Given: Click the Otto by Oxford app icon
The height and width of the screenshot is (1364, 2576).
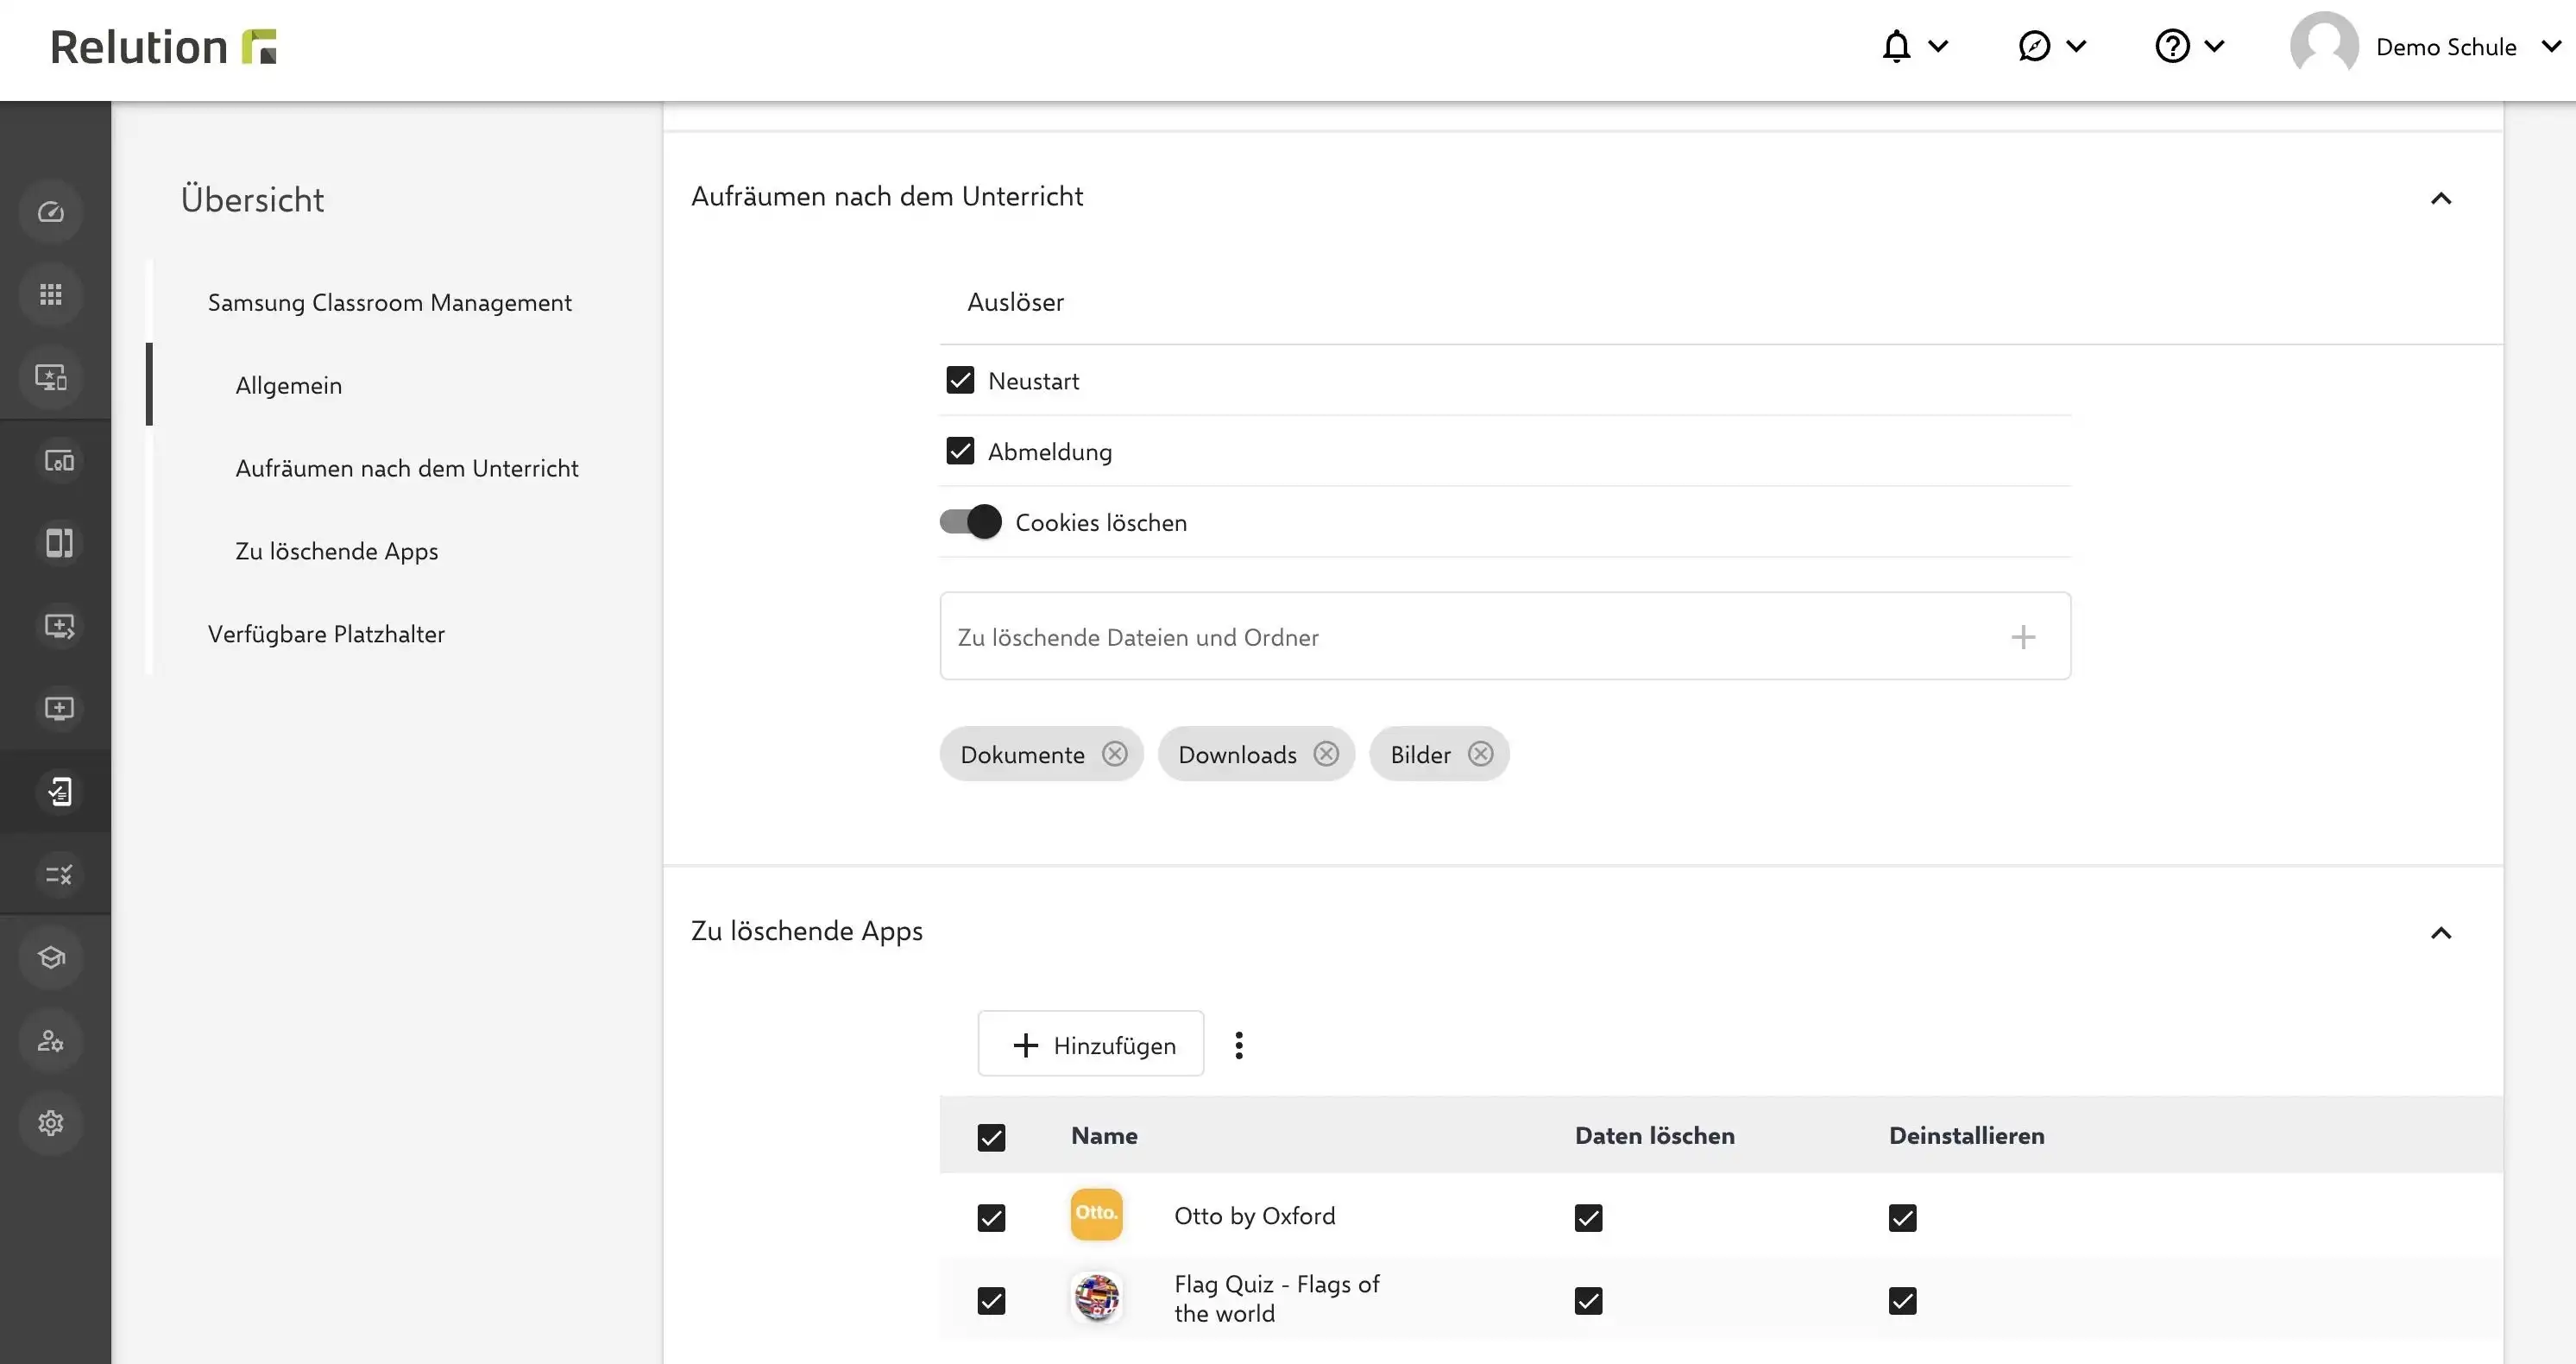Looking at the screenshot, I should pyautogui.click(x=1096, y=1215).
